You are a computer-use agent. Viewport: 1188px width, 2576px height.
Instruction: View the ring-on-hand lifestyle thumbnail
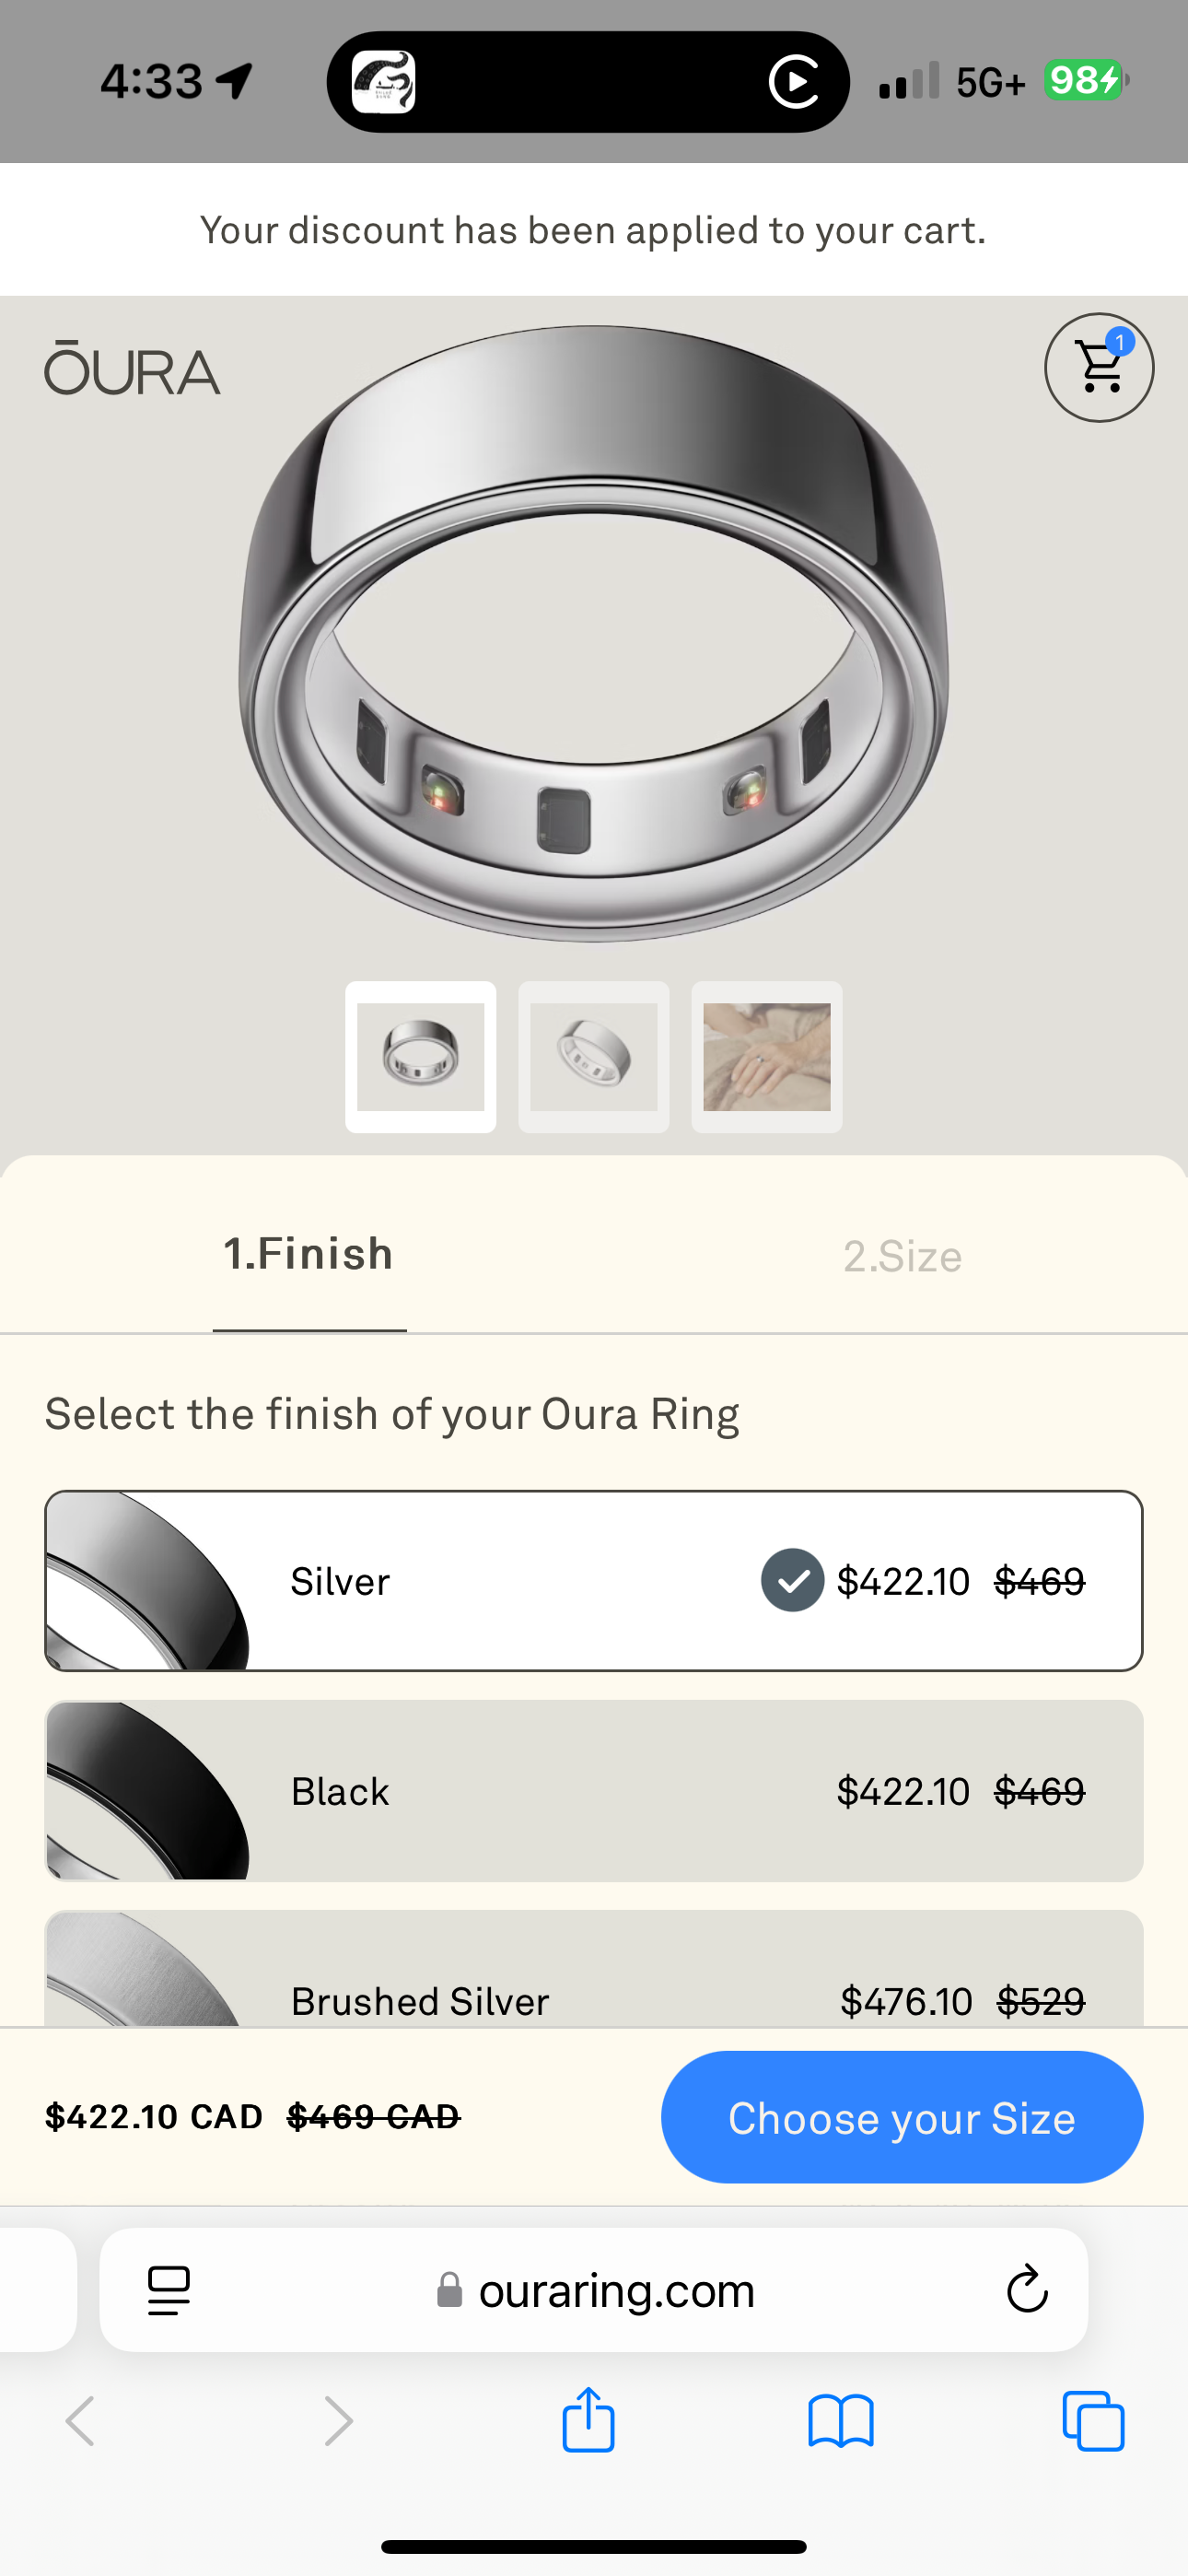click(767, 1057)
